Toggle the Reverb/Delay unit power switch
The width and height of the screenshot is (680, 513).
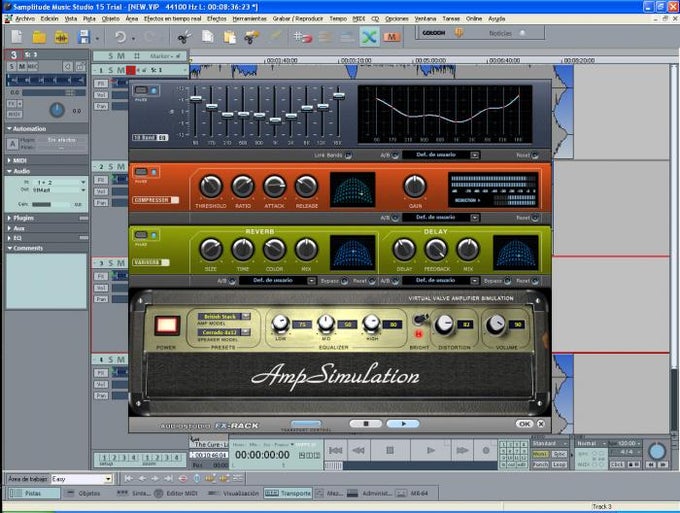pyautogui.click(x=141, y=235)
